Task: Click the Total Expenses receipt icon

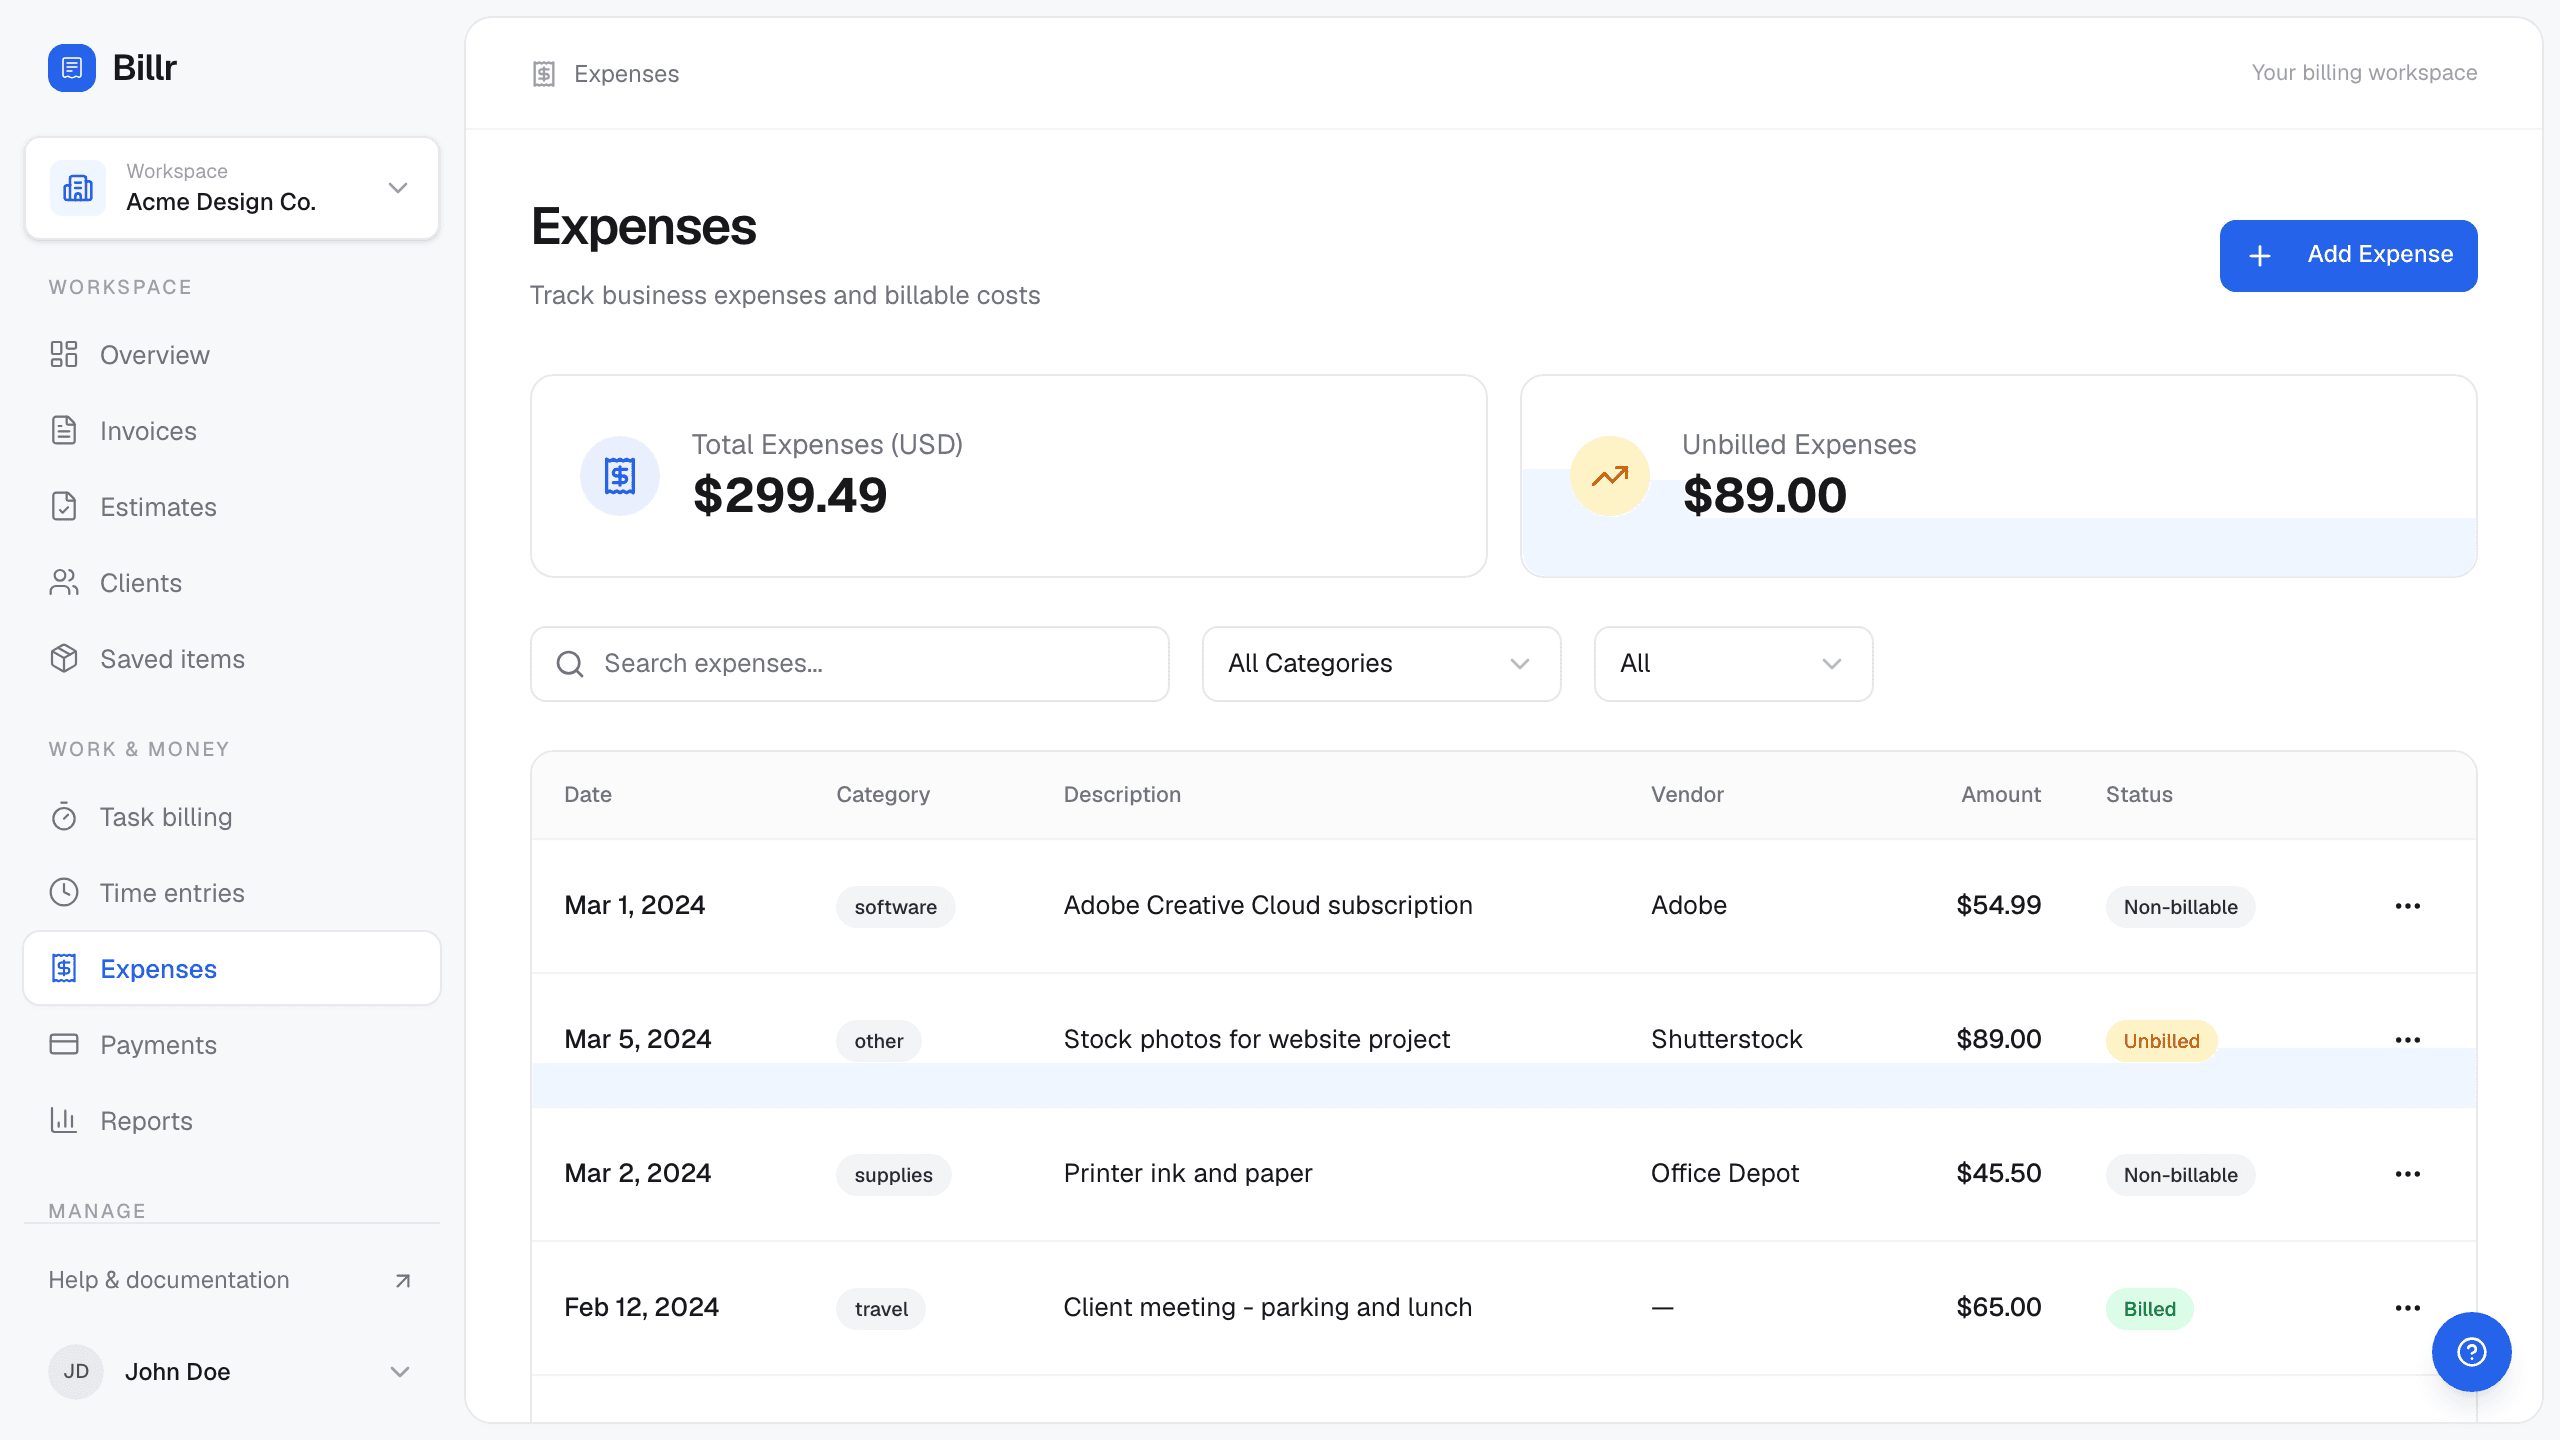Action: (x=620, y=476)
